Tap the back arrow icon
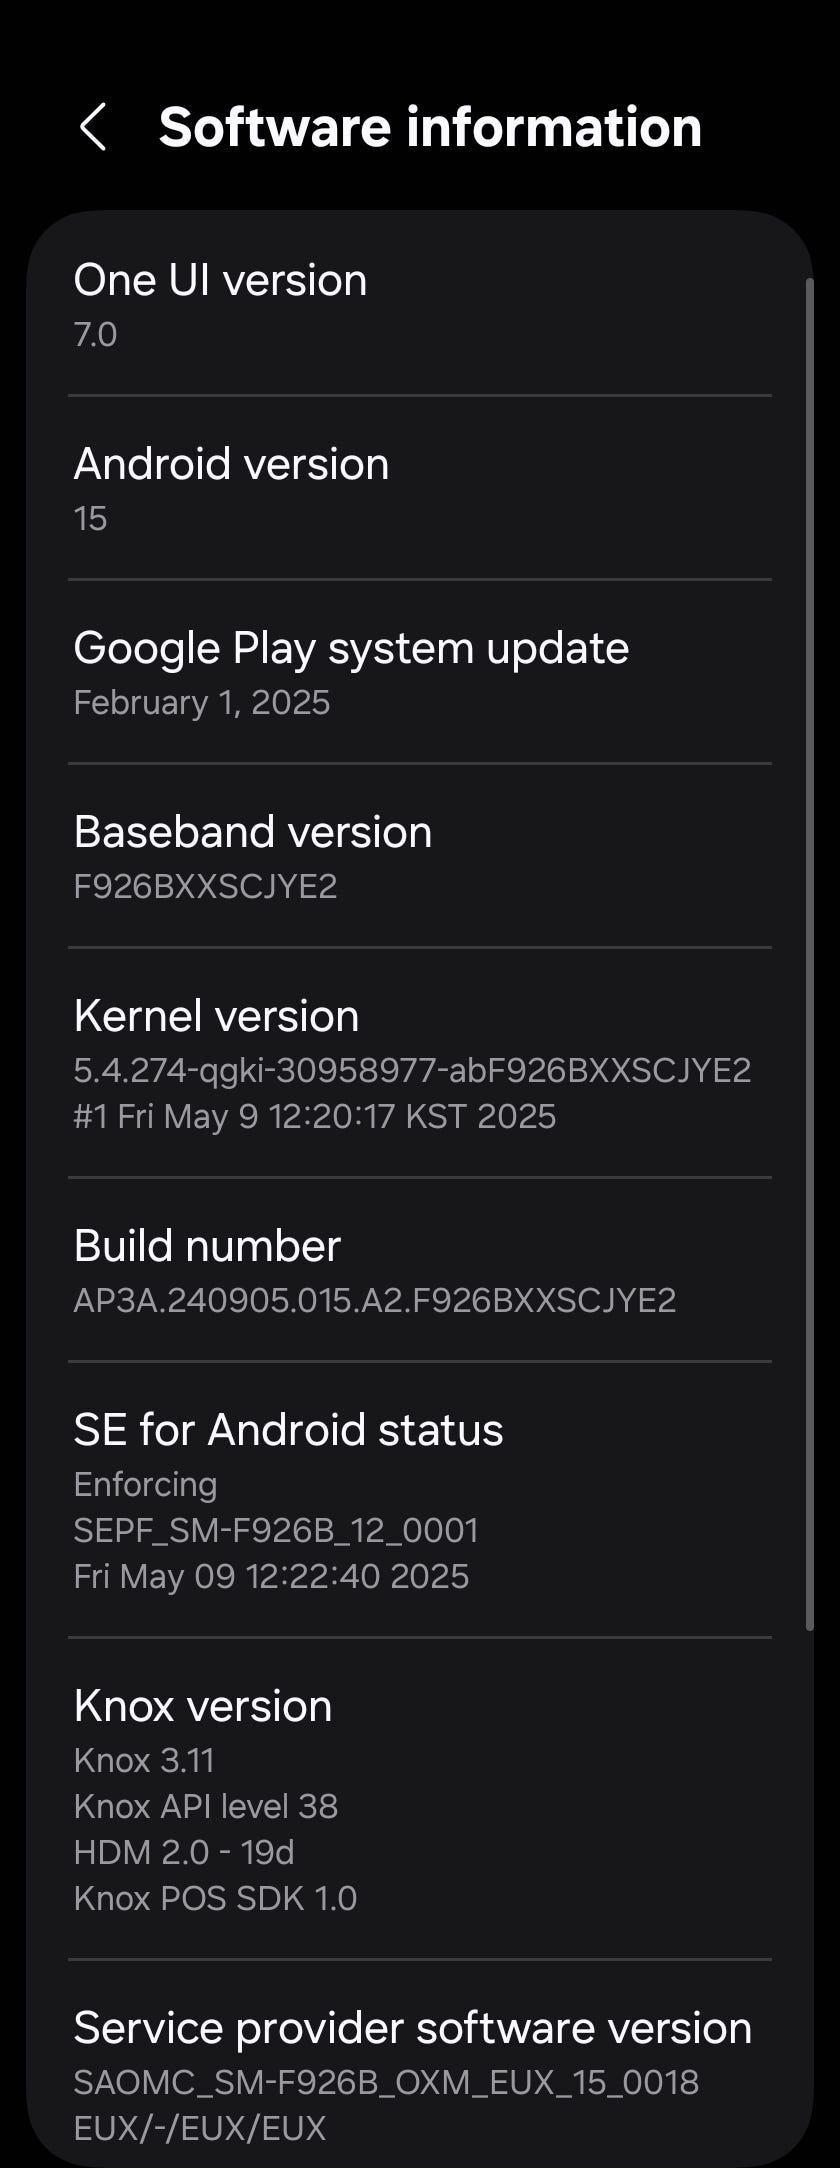The image size is (840, 2168). (93, 128)
